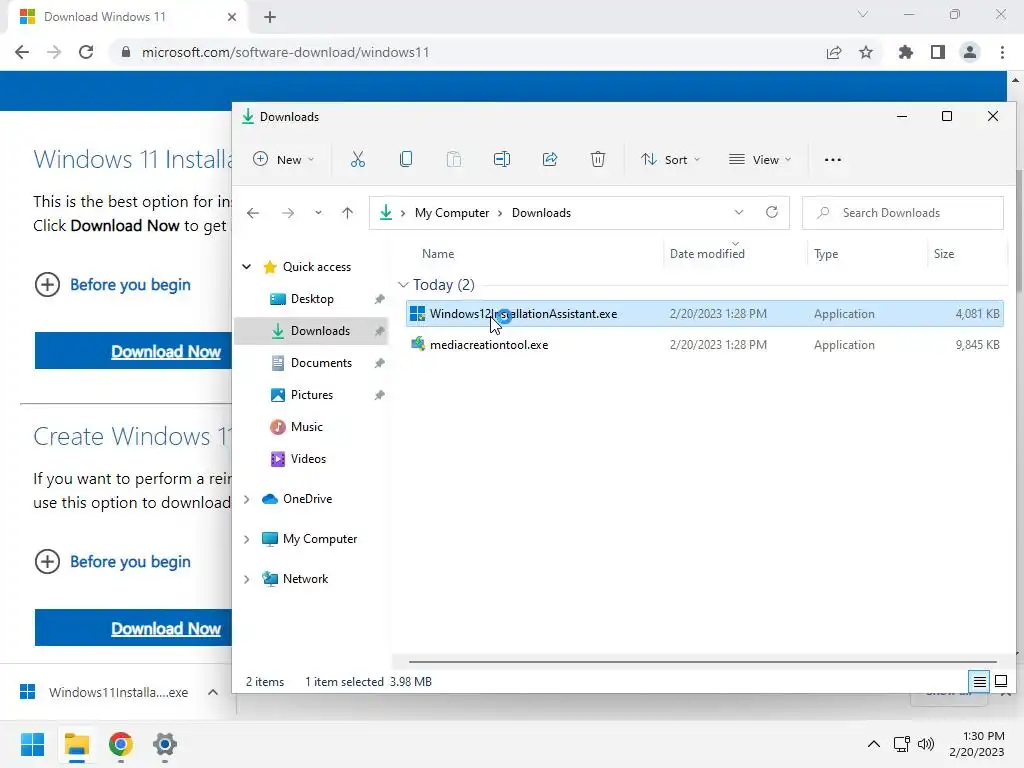Click first Download Now button on webpage
The width and height of the screenshot is (1024, 768).
click(x=133, y=351)
